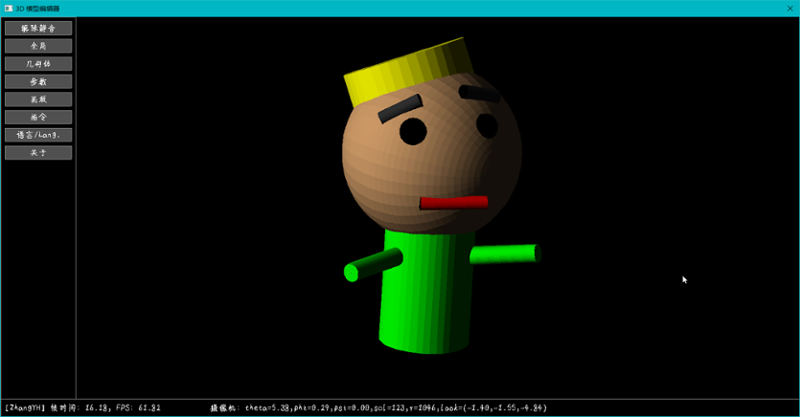Click the look=(-1.40,-1.55,-4.84) status value
The height and width of the screenshot is (417, 800).
pyautogui.click(x=494, y=408)
